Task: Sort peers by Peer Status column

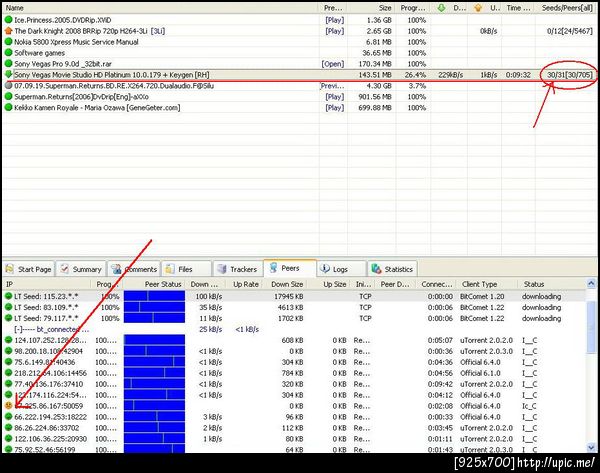Action: (154, 284)
